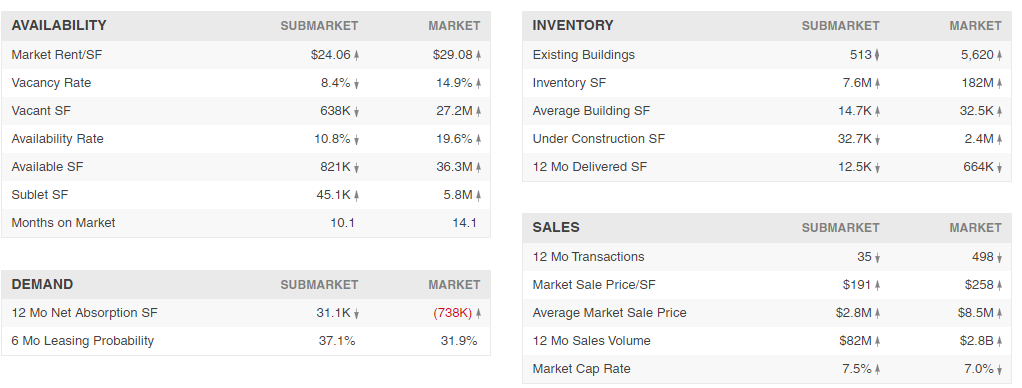The height and width of the screenshot is (388, 1022).
Task: Click the arrow icon next to market 12 Mo Delivered SF 664K
Action: 999,168
